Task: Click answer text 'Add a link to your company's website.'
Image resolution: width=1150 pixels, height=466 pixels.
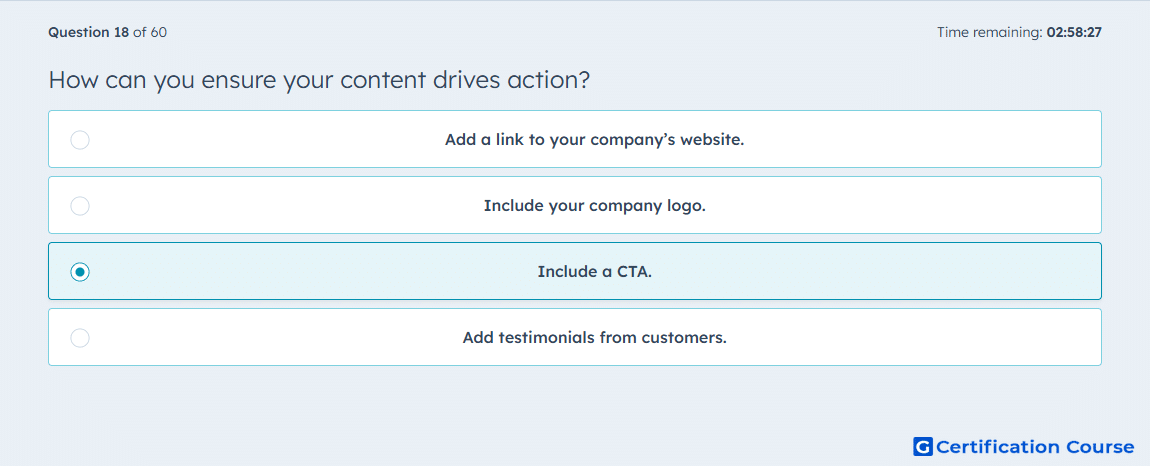Action: [x=594, y=139]
